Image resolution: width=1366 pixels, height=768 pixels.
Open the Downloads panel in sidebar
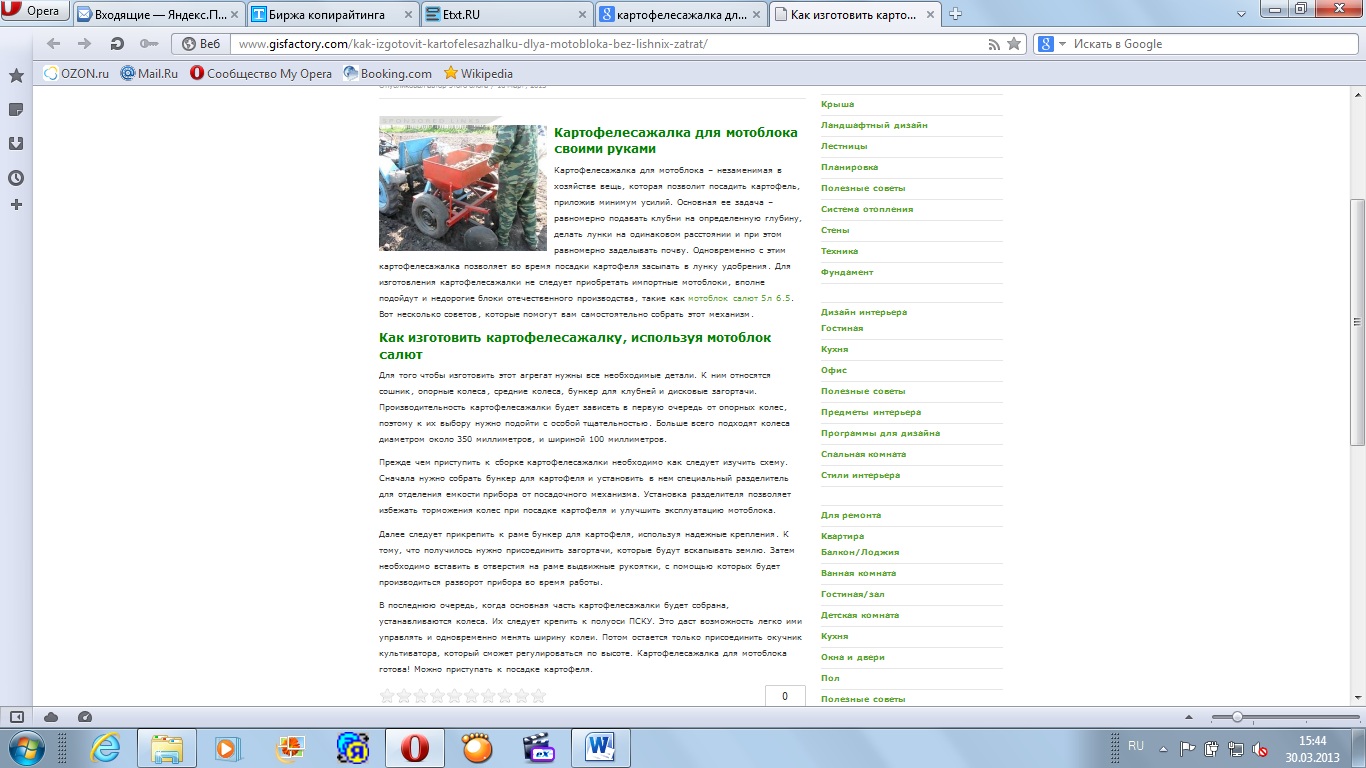tap(16, 143)
